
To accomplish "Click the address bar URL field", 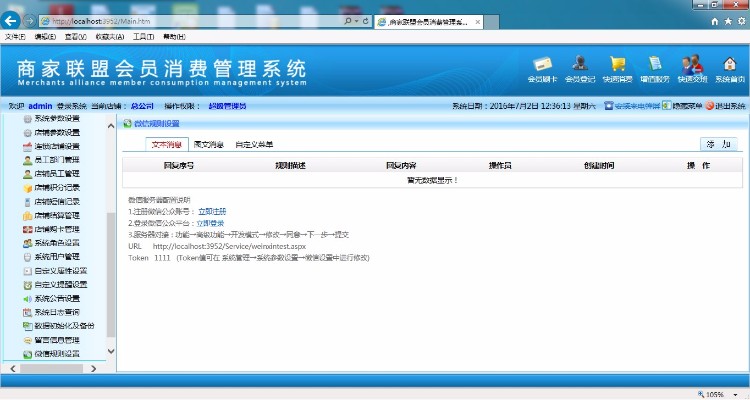I will [191, 21].
